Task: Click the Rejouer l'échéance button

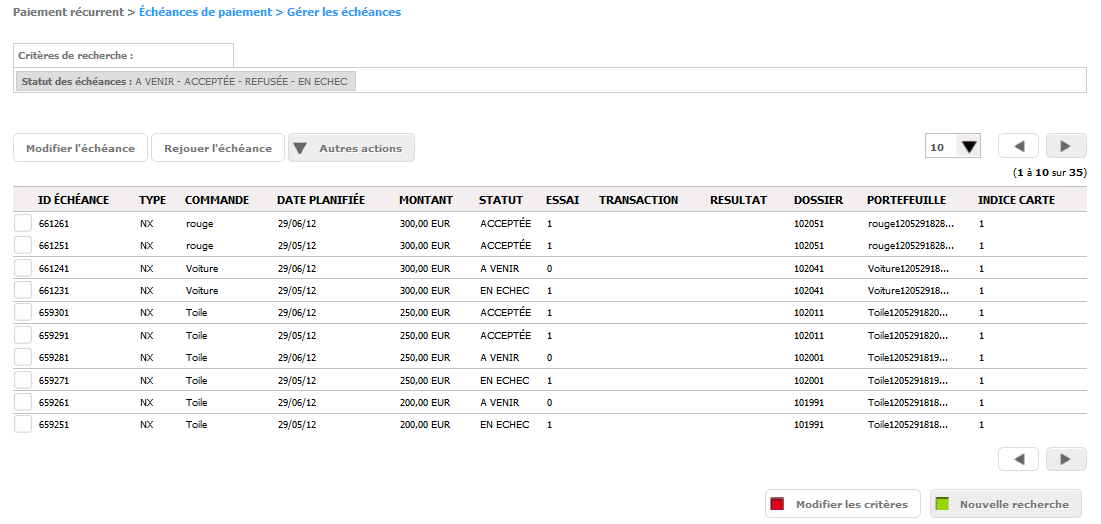Action: 218,148
